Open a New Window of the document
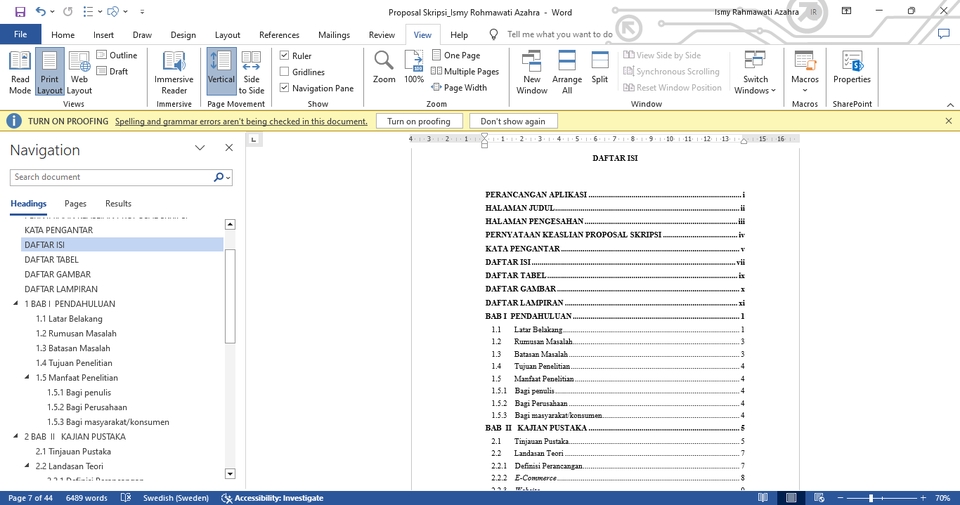Screen dimensions: 960x505 [531, 72]
